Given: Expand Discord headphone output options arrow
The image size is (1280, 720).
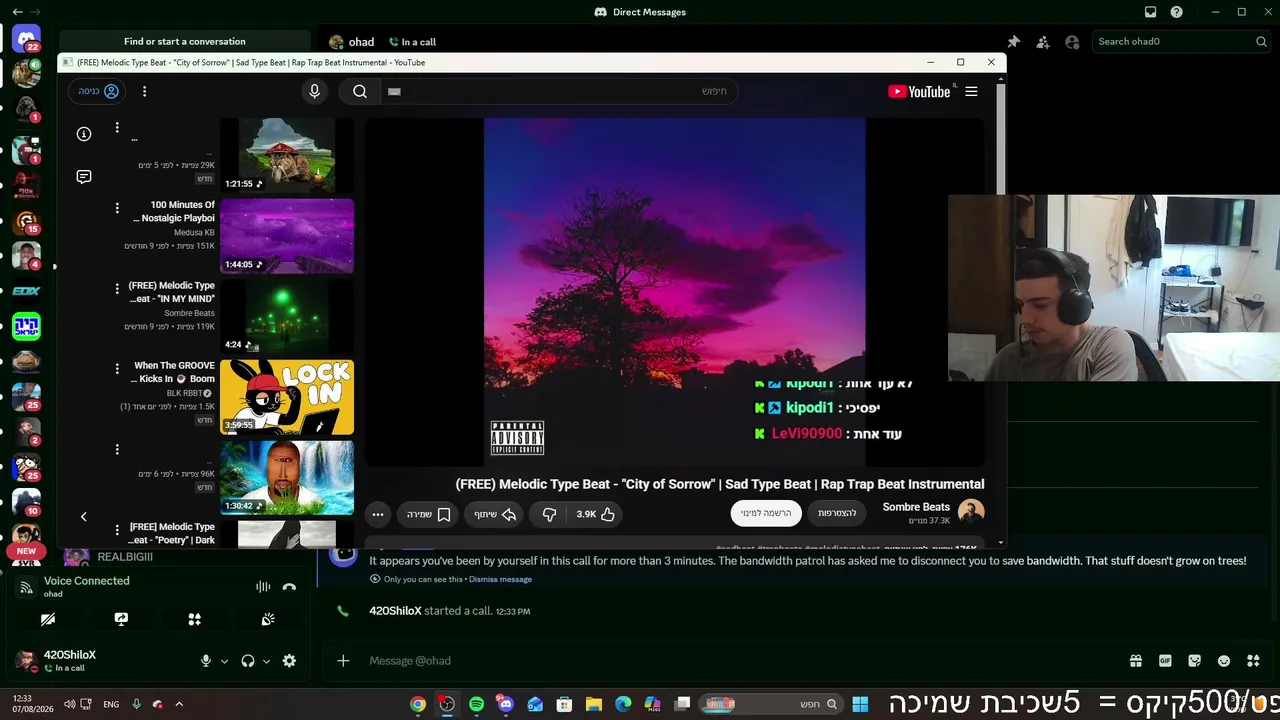Looking at the screenshot, I should point(266,661).
